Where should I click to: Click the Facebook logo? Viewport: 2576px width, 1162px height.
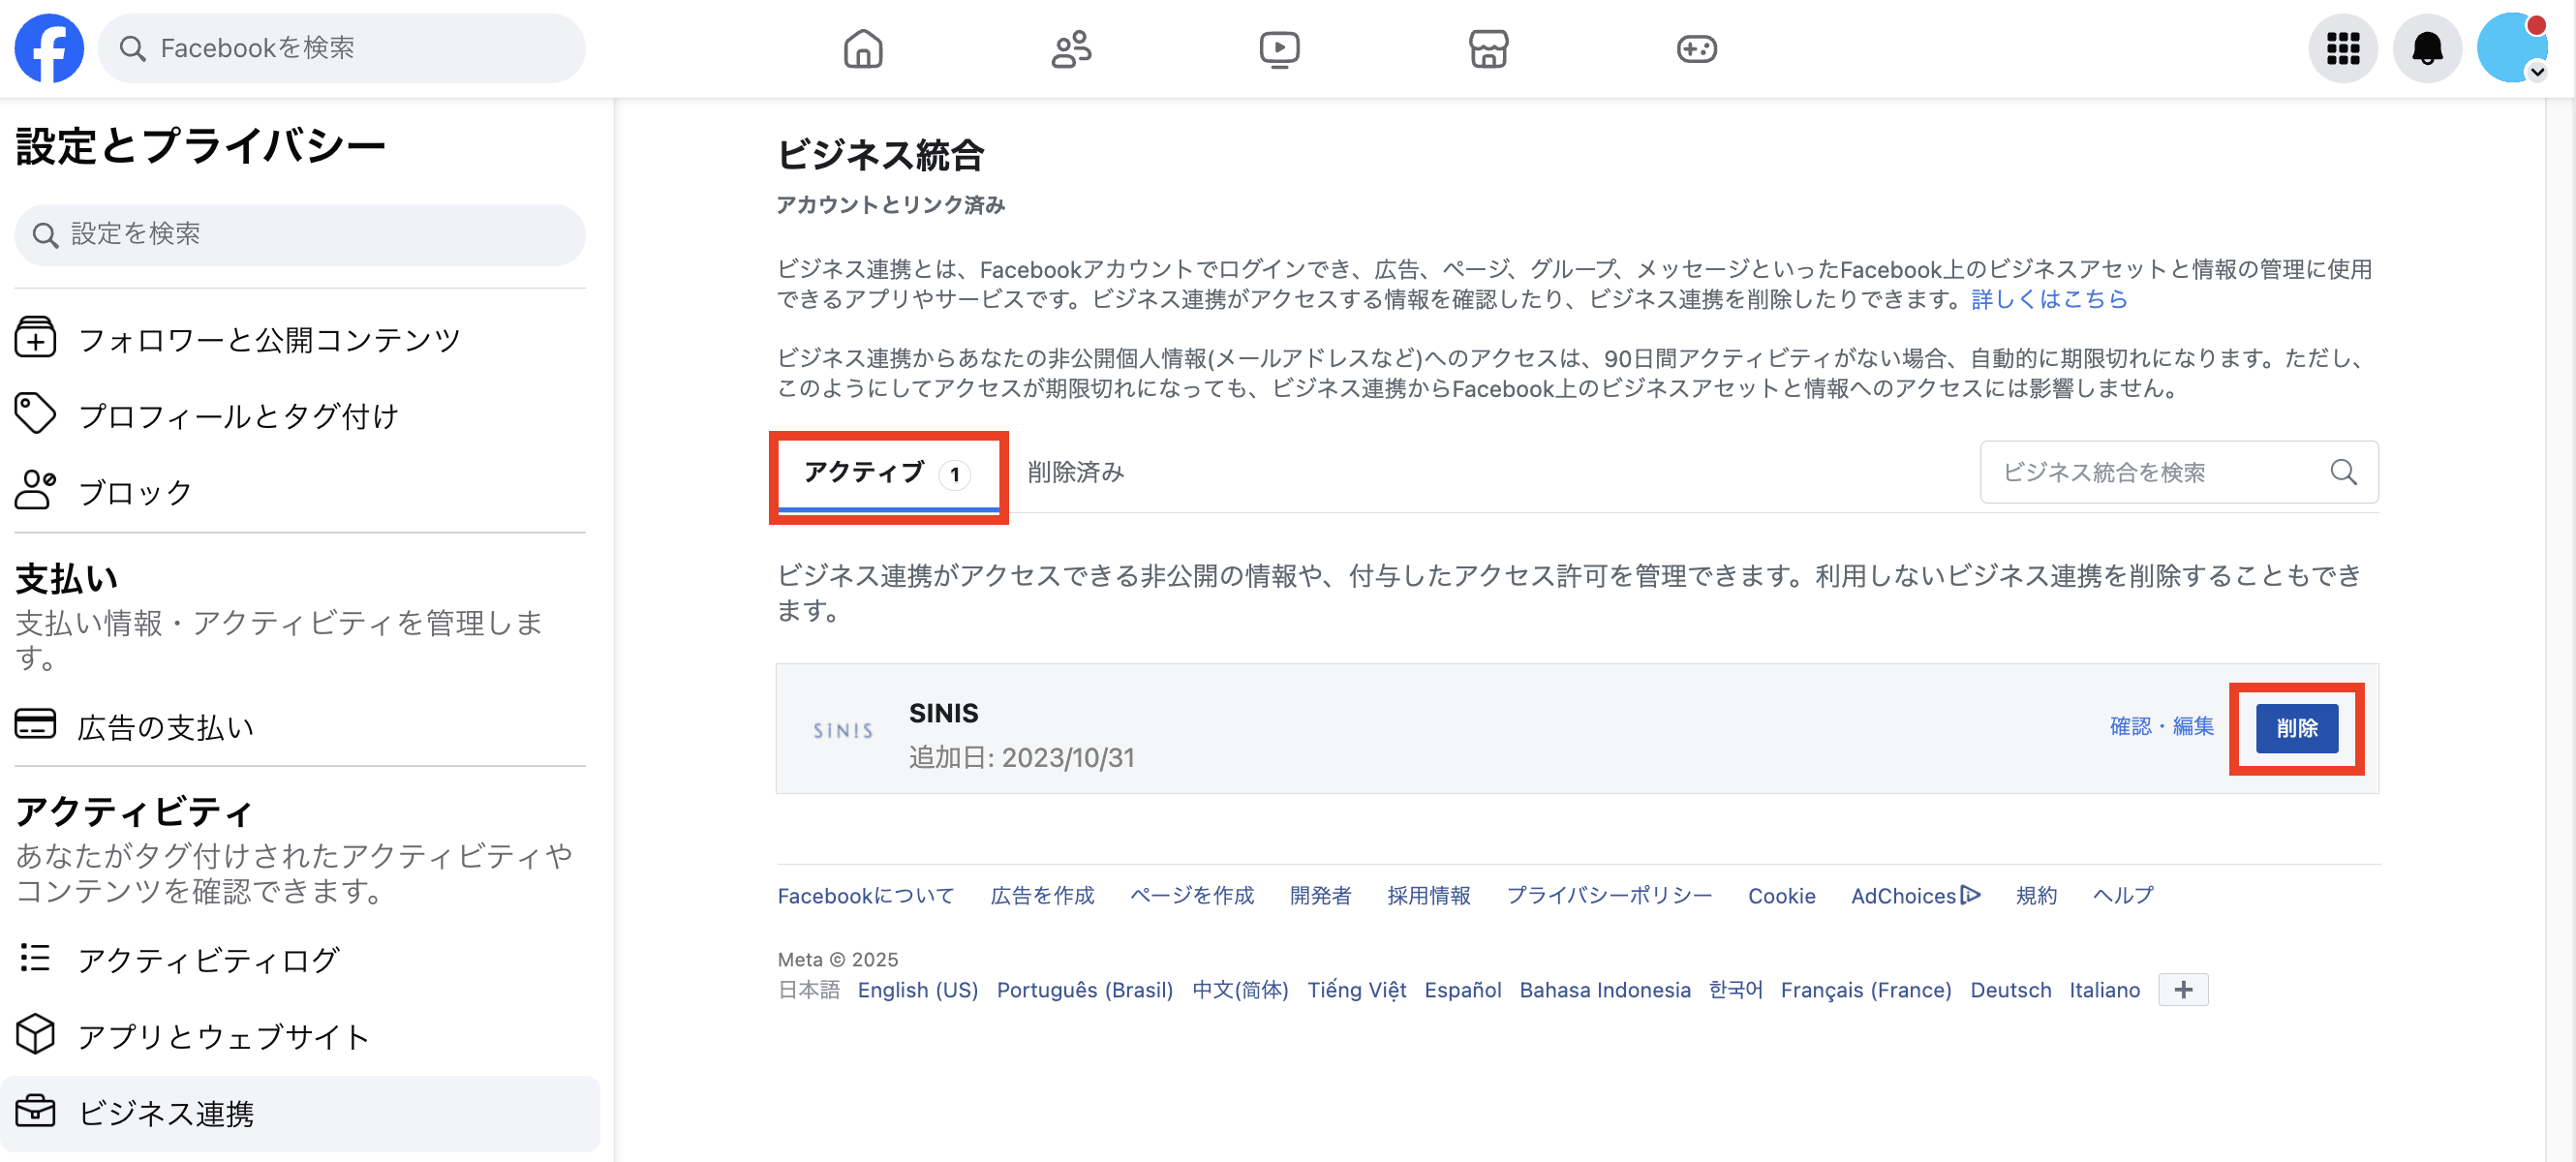[x=49, y=48]
